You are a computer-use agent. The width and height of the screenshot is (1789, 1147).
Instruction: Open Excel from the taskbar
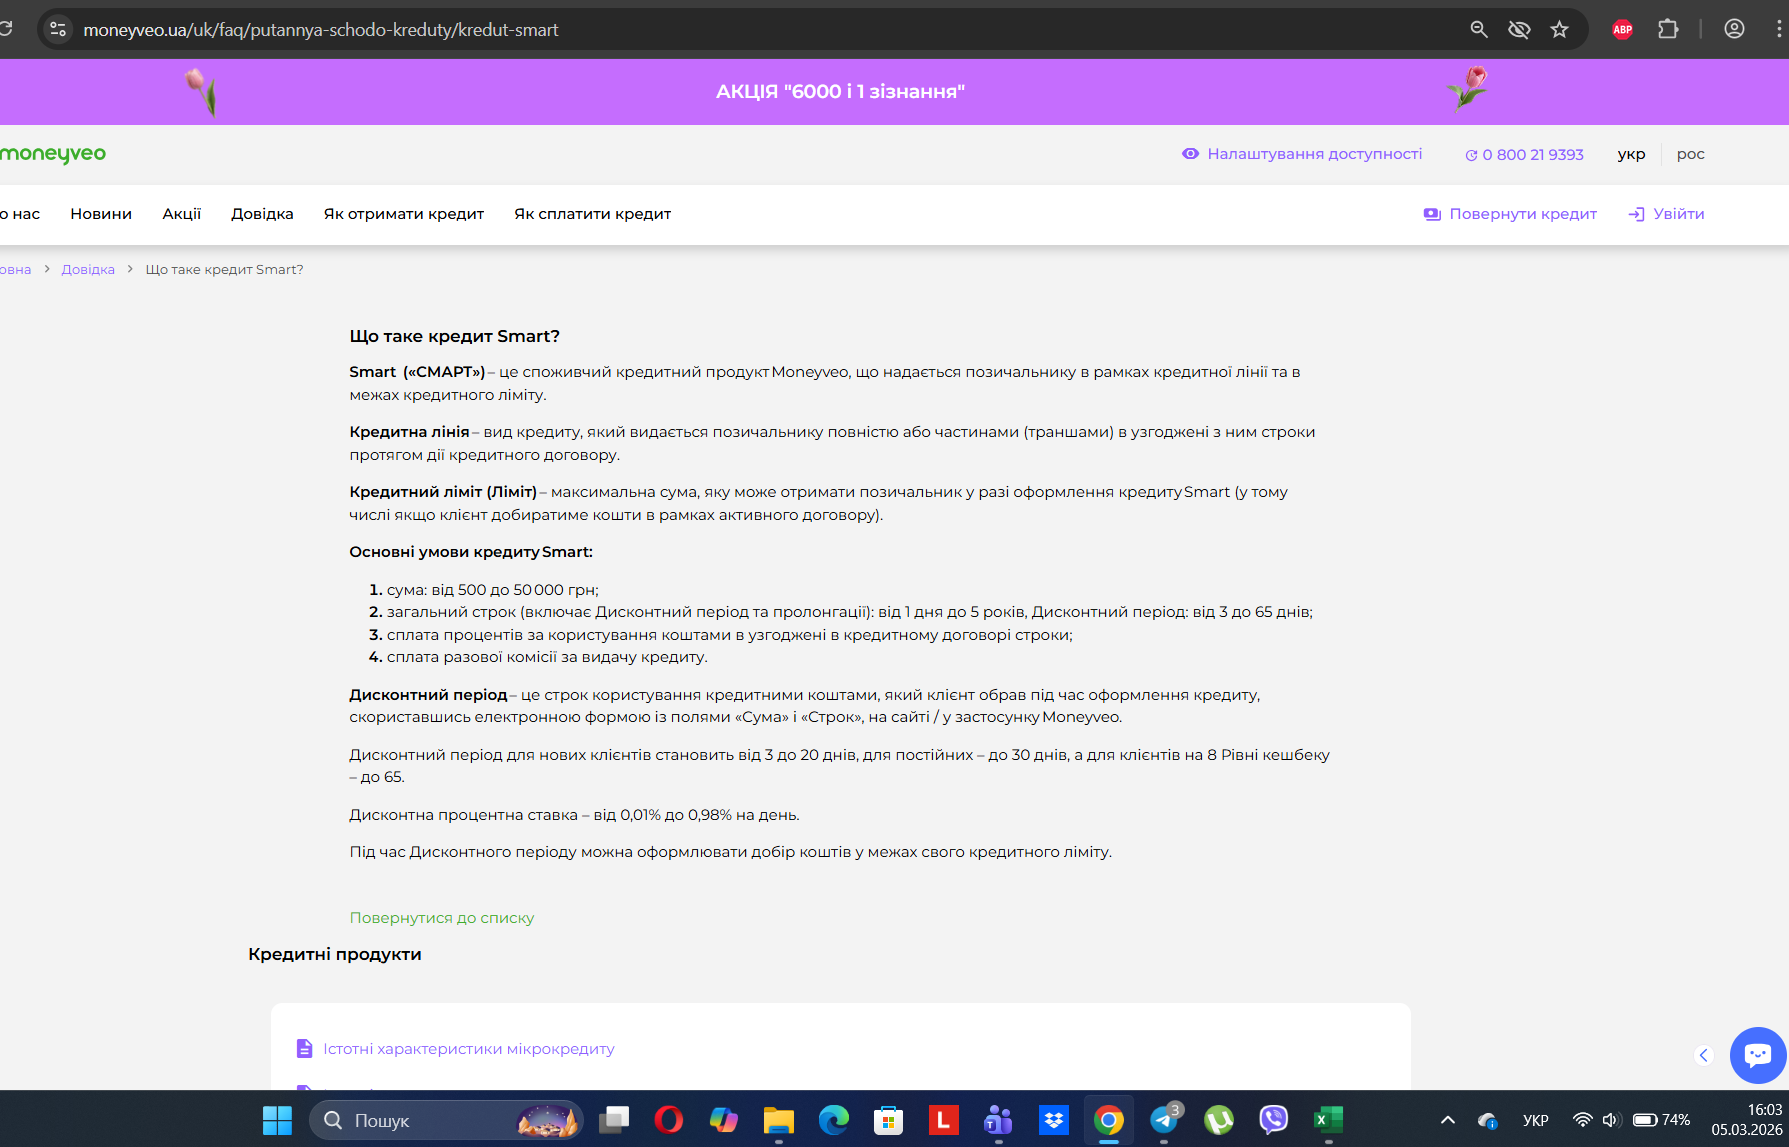pyautogui.click(x=1328, y=1120)
